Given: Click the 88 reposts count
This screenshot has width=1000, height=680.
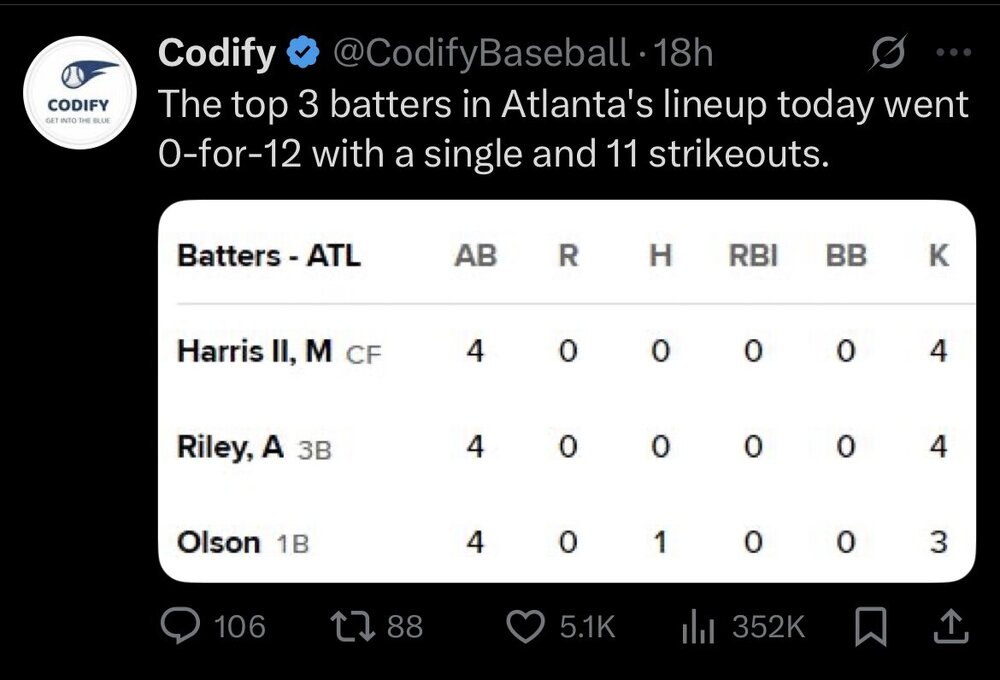Looking at the screenshot, I should pyautogui.click(x=405, y=627).
